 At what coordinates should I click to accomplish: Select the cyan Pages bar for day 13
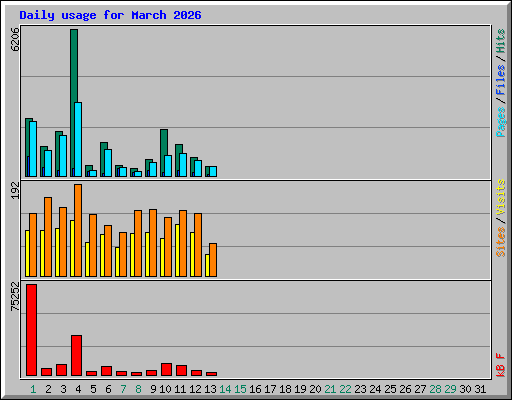coord(213,171)
